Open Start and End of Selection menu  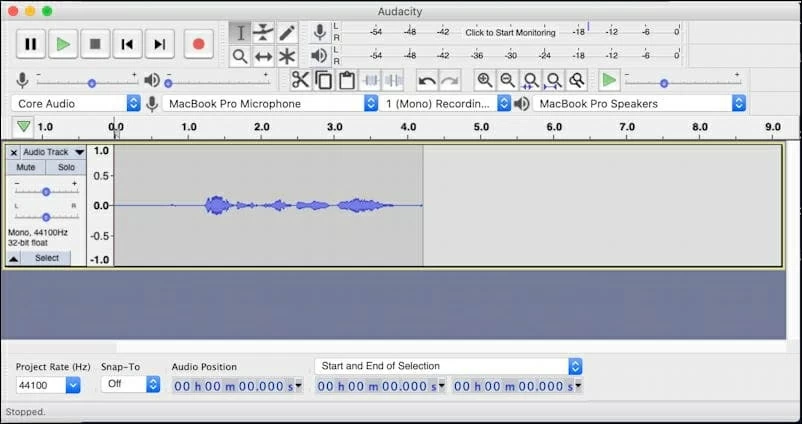pos(448,366)
